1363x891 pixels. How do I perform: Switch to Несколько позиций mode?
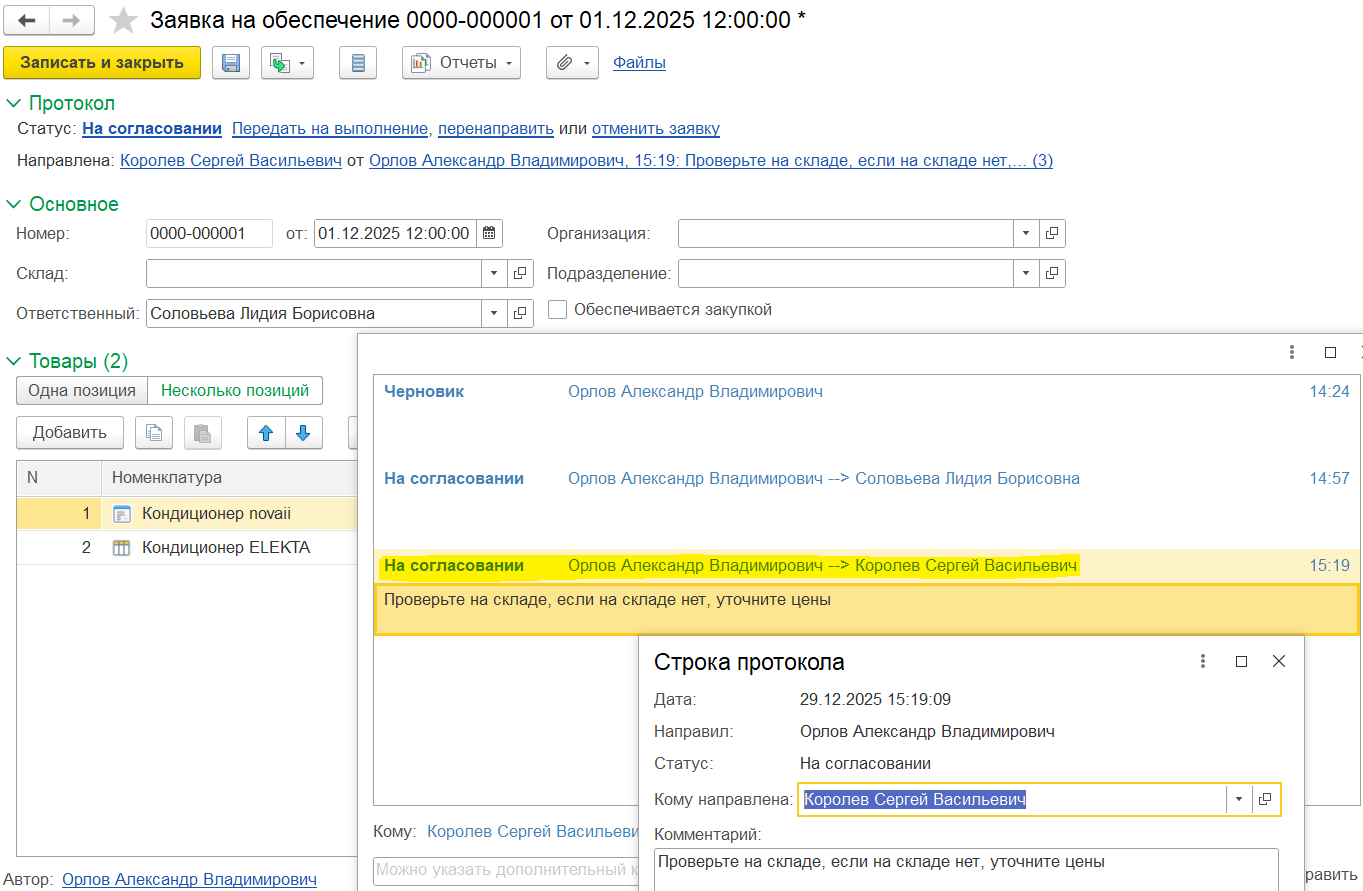coord(235,391)
